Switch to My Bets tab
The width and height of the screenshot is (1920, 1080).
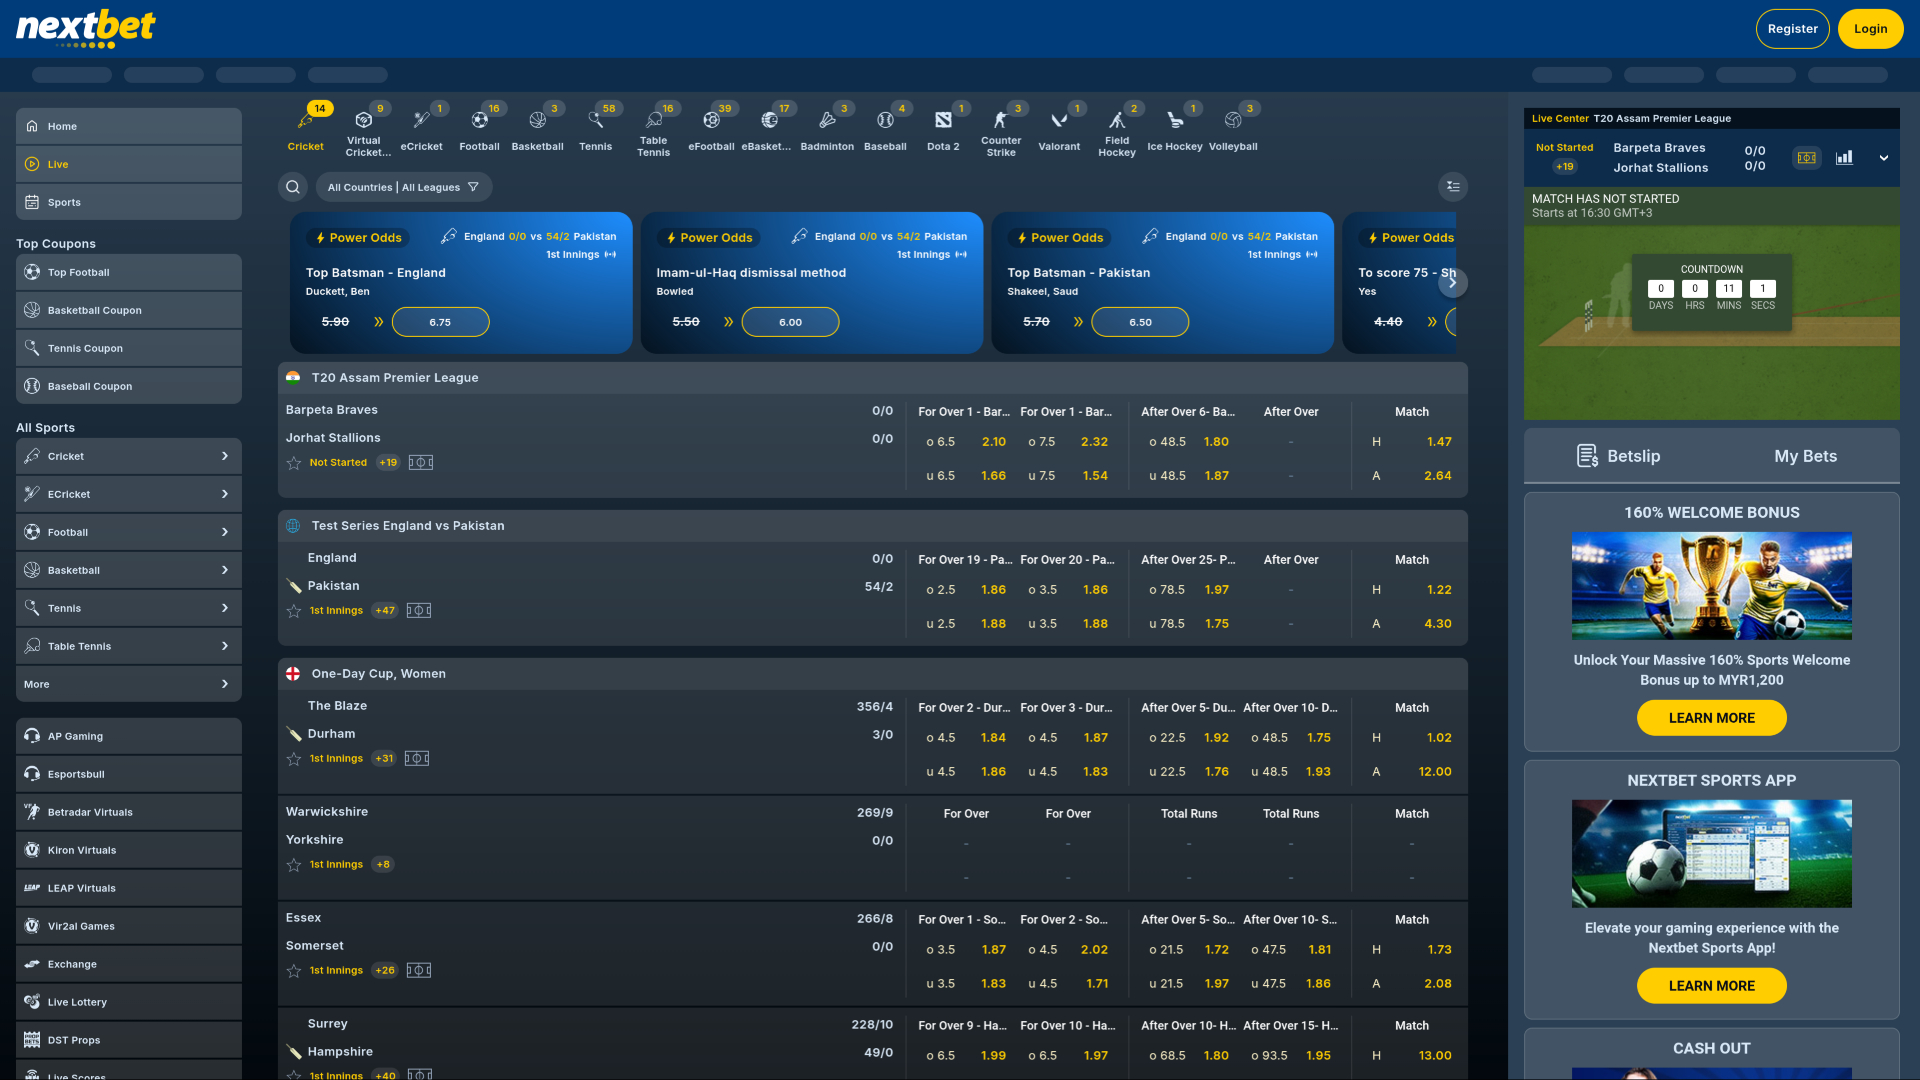coord(1805,456)
